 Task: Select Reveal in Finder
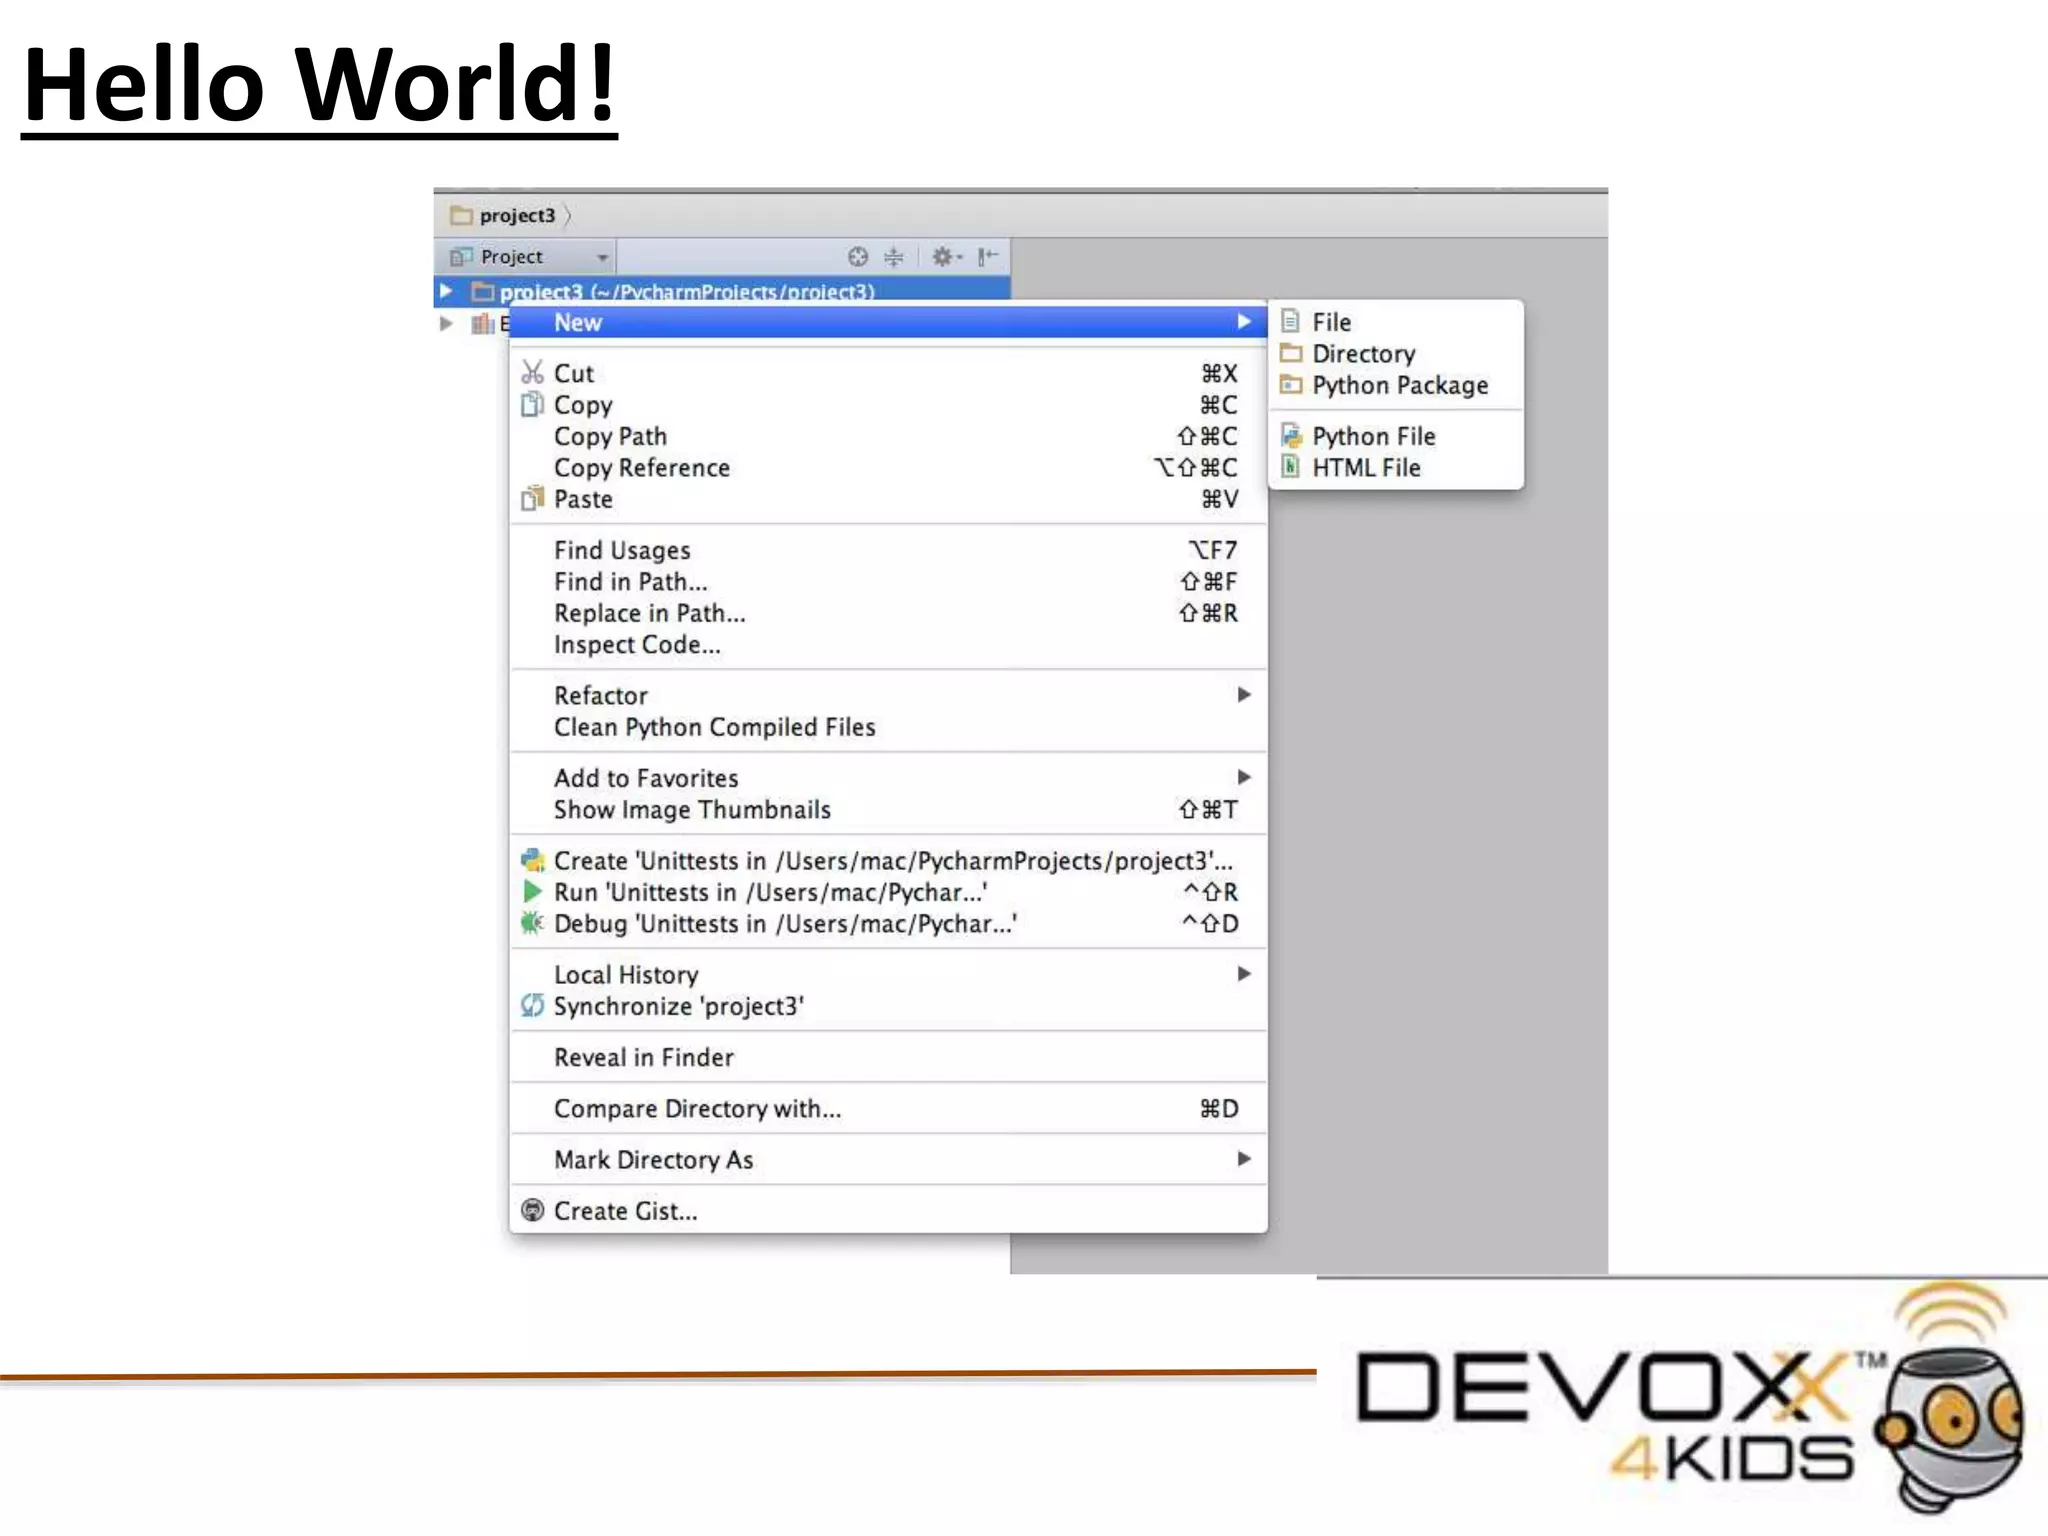[x=643, y=1058]
